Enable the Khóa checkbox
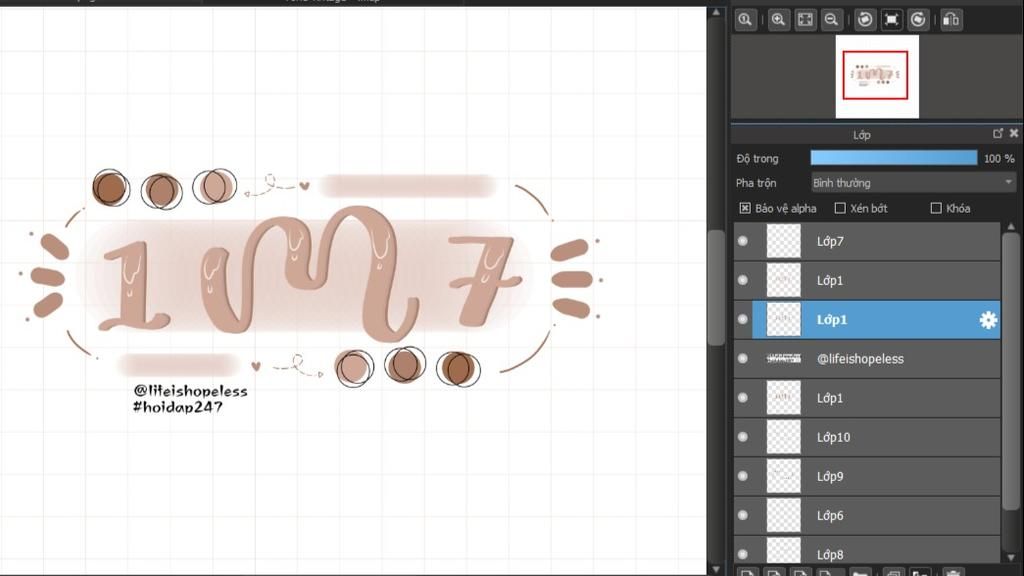1024x576 pixels. (936, 208)
